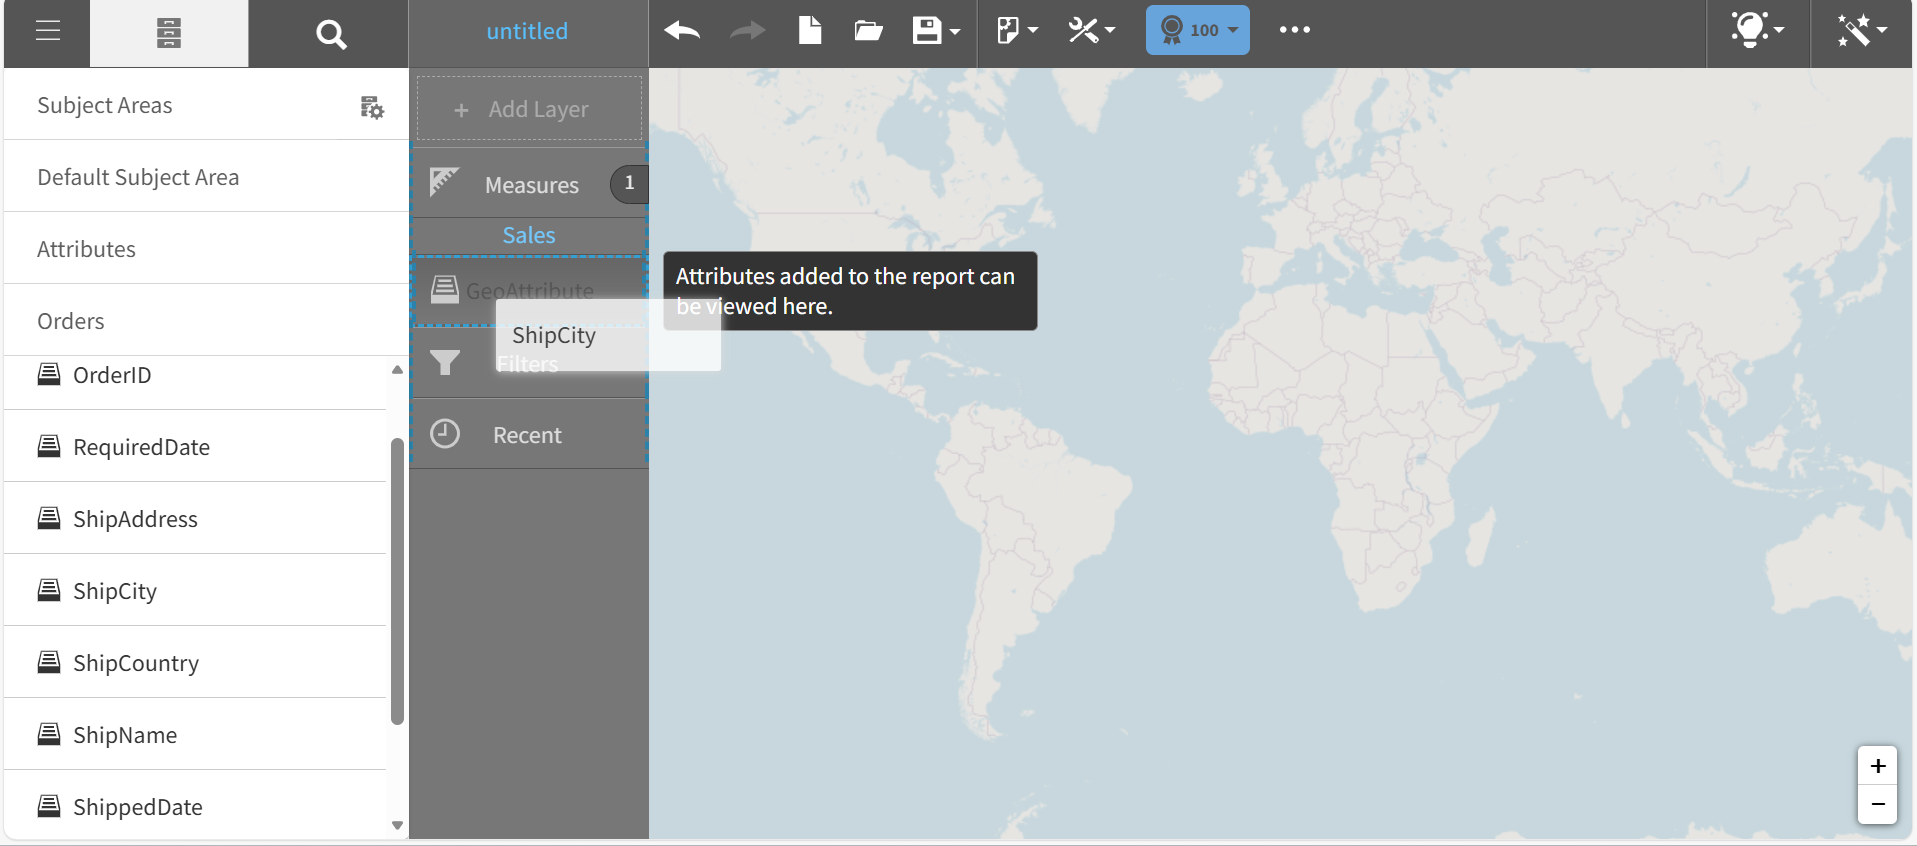Open the magic wand dropdown

1861,30
